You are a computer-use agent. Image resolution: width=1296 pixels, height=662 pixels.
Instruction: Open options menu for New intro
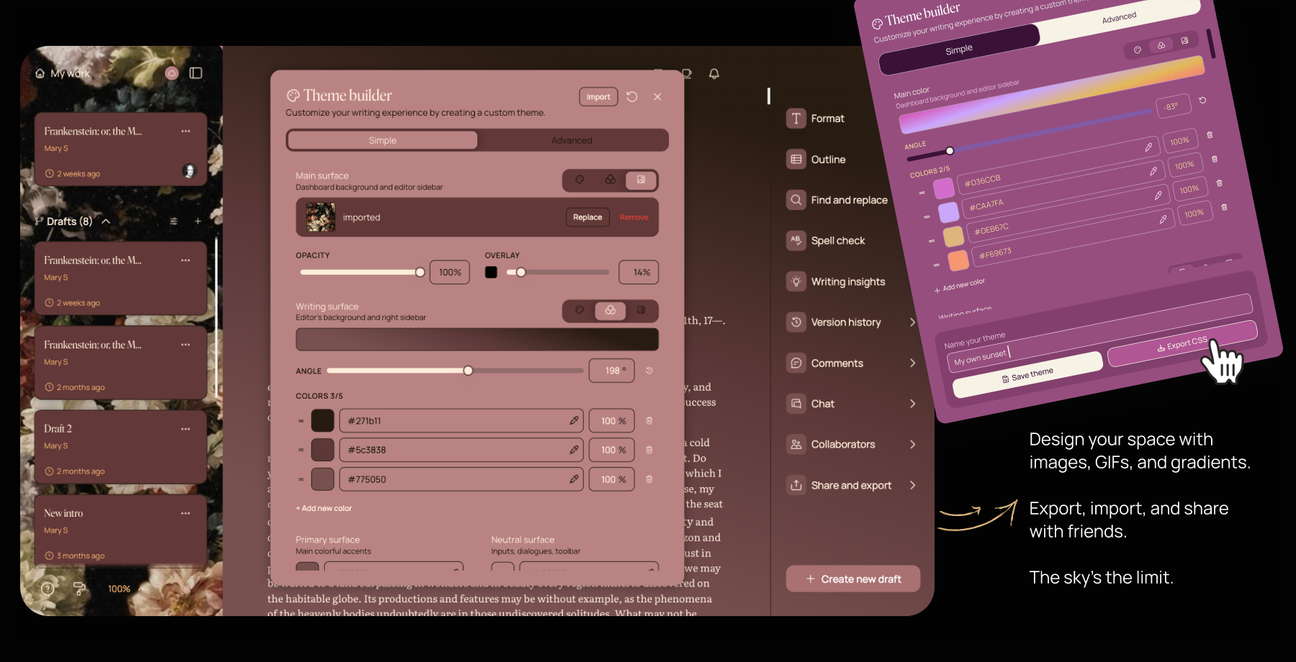186,513
